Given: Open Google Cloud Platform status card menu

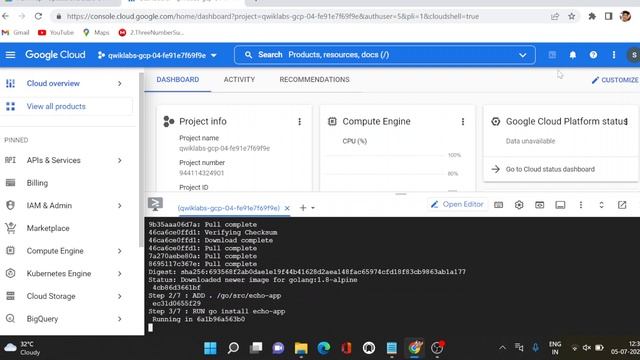Looking at the screenshot, I should point(626,122).
